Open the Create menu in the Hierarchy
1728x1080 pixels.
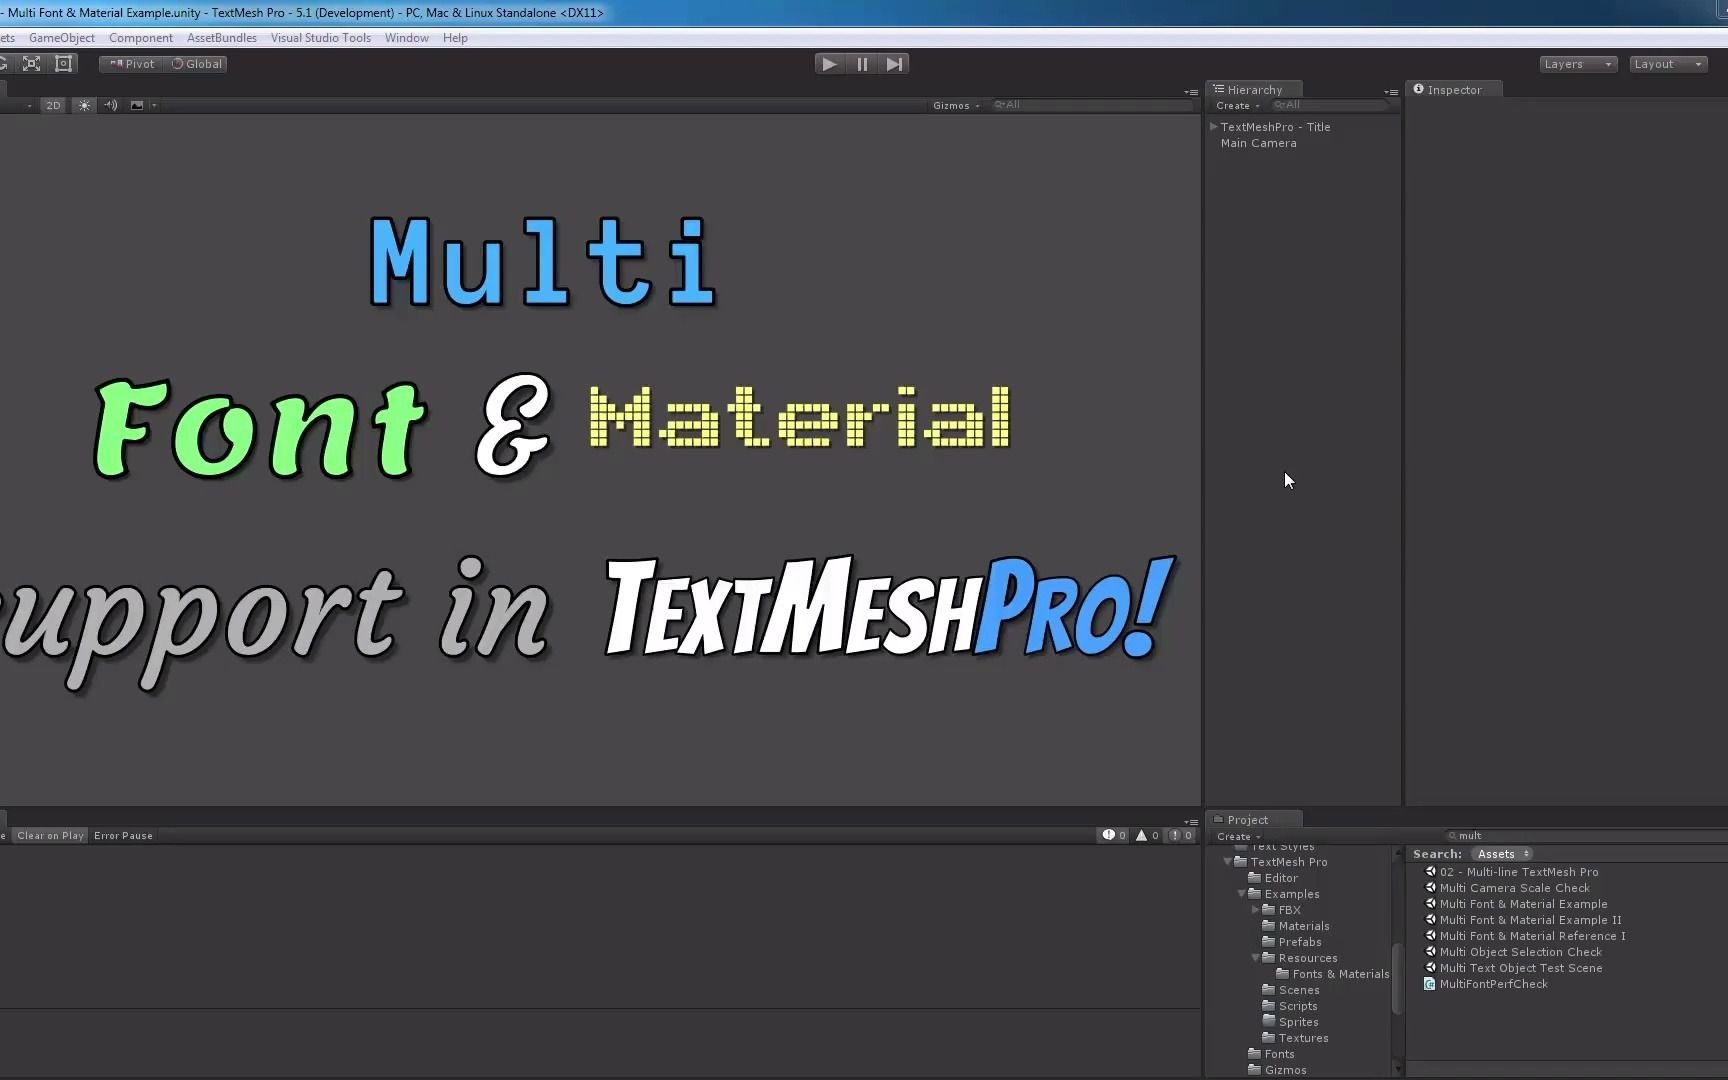tap(1236, 105)
